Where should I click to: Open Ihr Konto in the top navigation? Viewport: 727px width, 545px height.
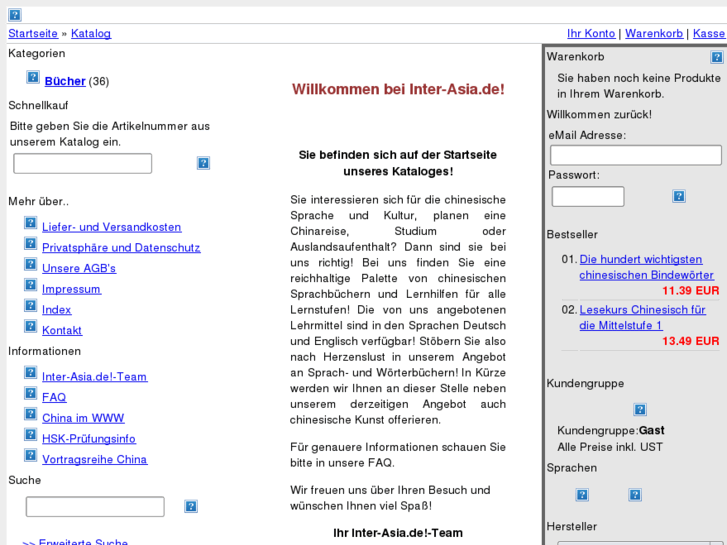point(591,33)
